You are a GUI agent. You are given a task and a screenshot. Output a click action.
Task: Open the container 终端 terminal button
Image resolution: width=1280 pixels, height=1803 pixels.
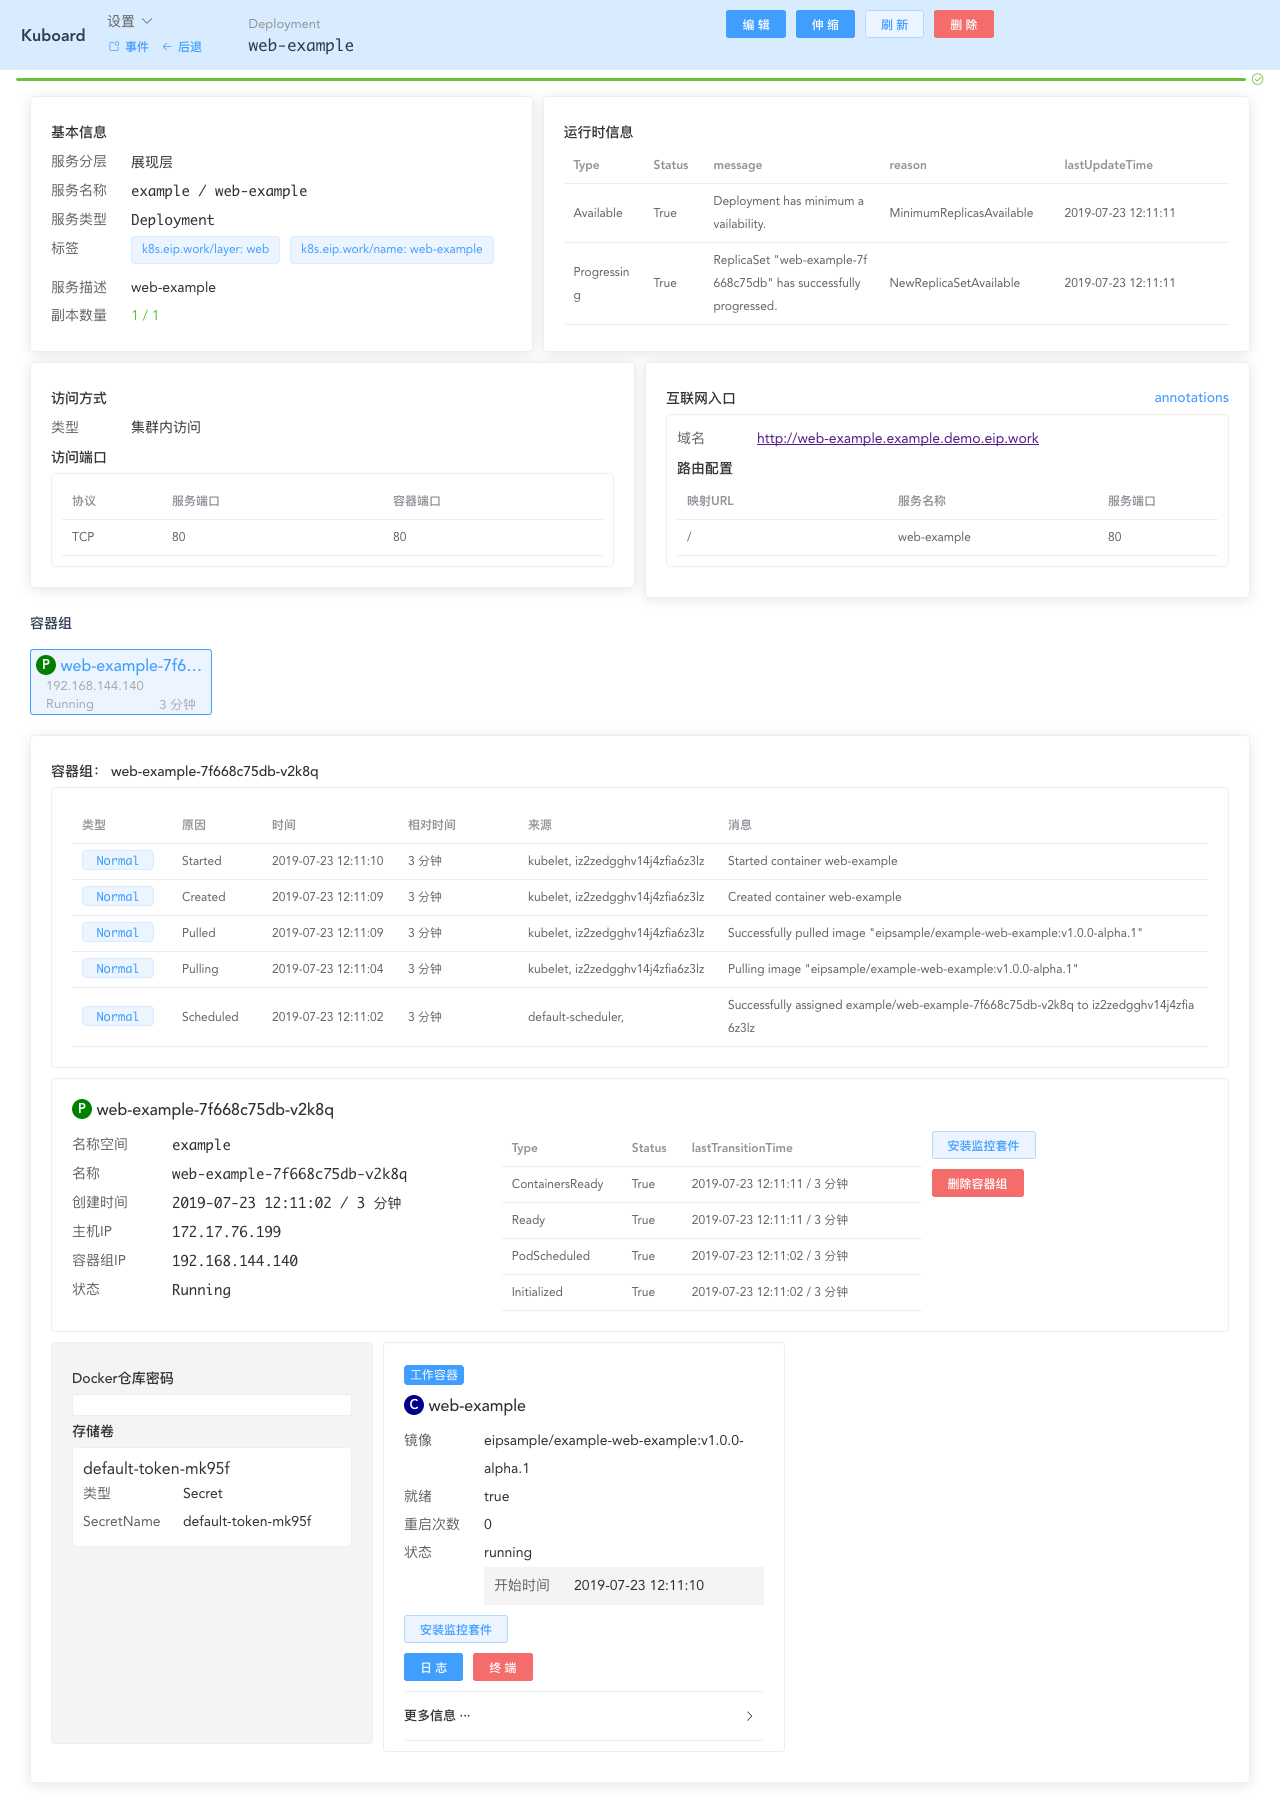pyautogui.click(x=502, y=1668)
